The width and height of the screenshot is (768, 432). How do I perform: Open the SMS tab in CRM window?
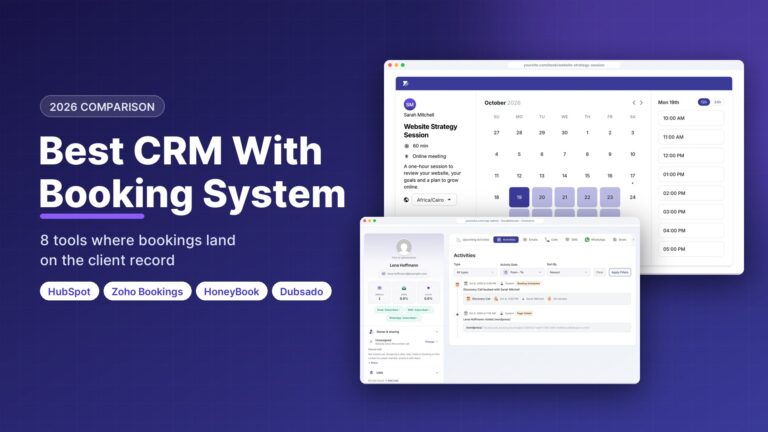point(572,240)
